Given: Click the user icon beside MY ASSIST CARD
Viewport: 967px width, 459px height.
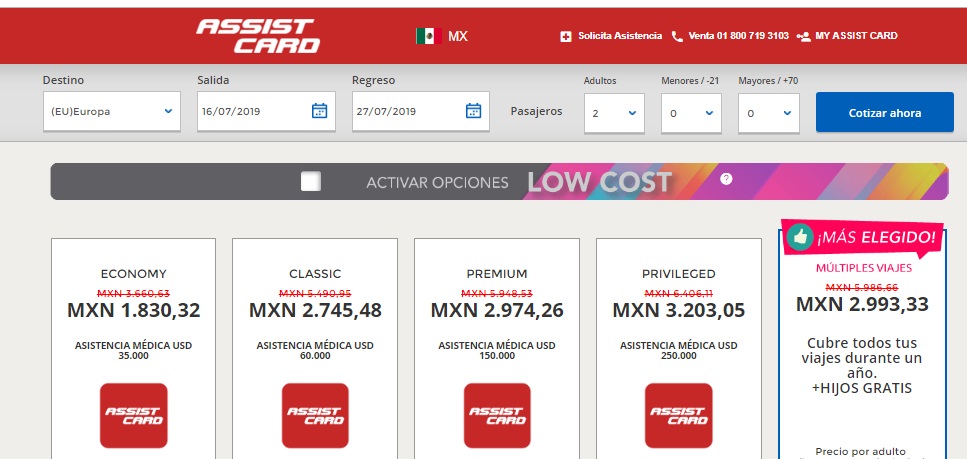Looking at the screenshot, I should pos(803,36).
